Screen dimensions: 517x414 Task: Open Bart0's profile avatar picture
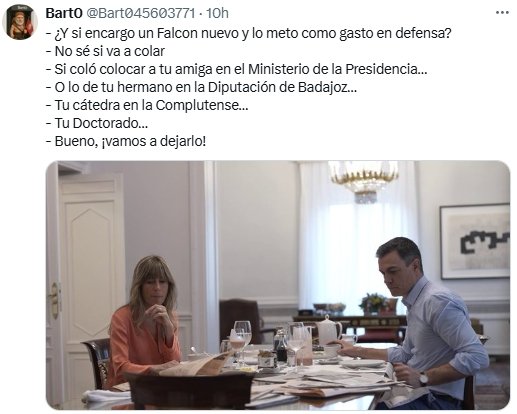20,22
